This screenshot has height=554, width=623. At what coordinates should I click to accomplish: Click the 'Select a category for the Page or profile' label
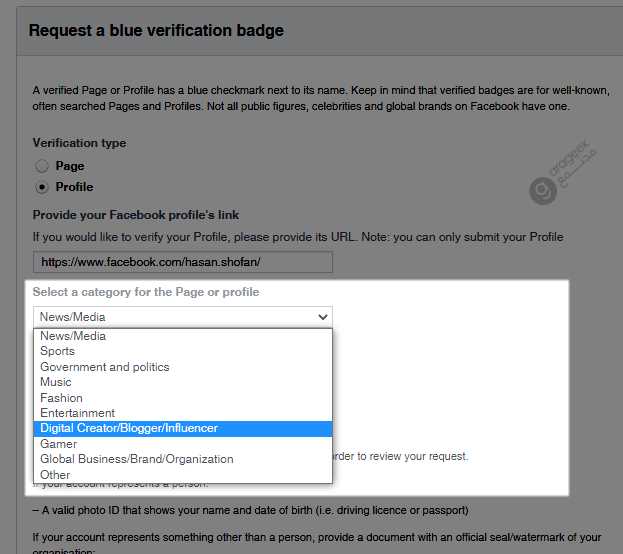coord(146,292)
